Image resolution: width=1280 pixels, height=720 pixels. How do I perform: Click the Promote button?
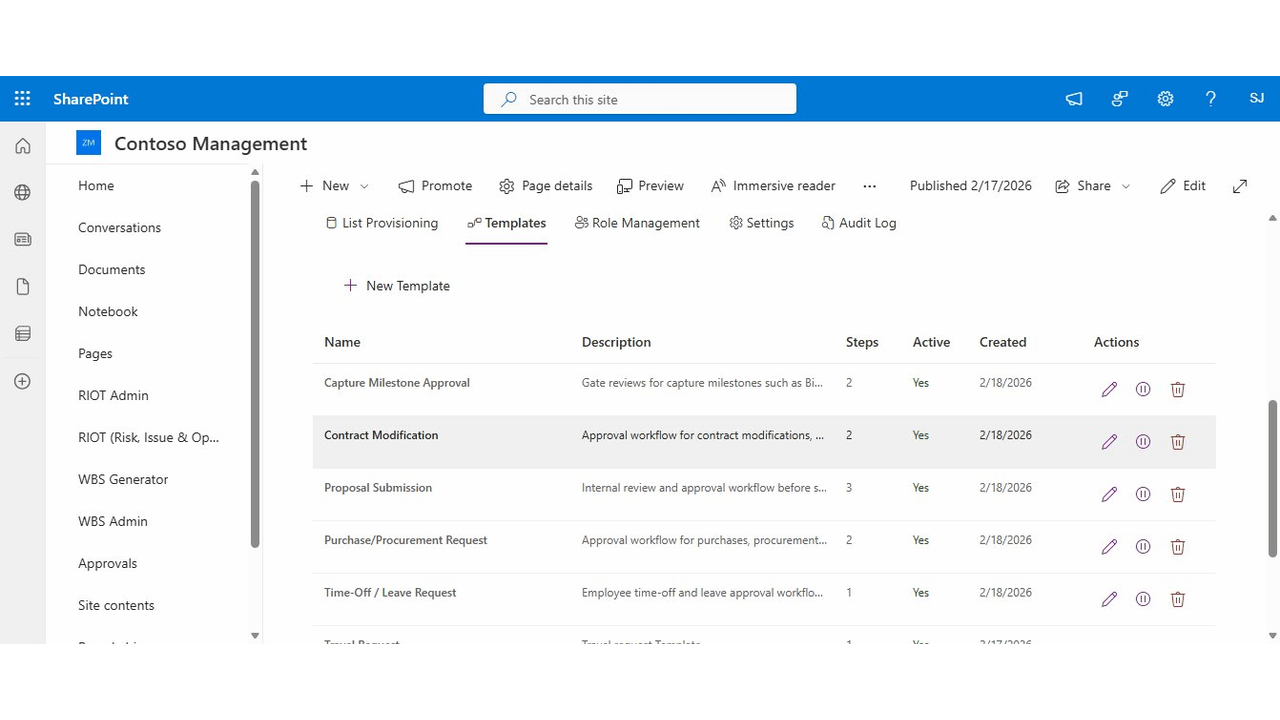[x=435, y=185]
